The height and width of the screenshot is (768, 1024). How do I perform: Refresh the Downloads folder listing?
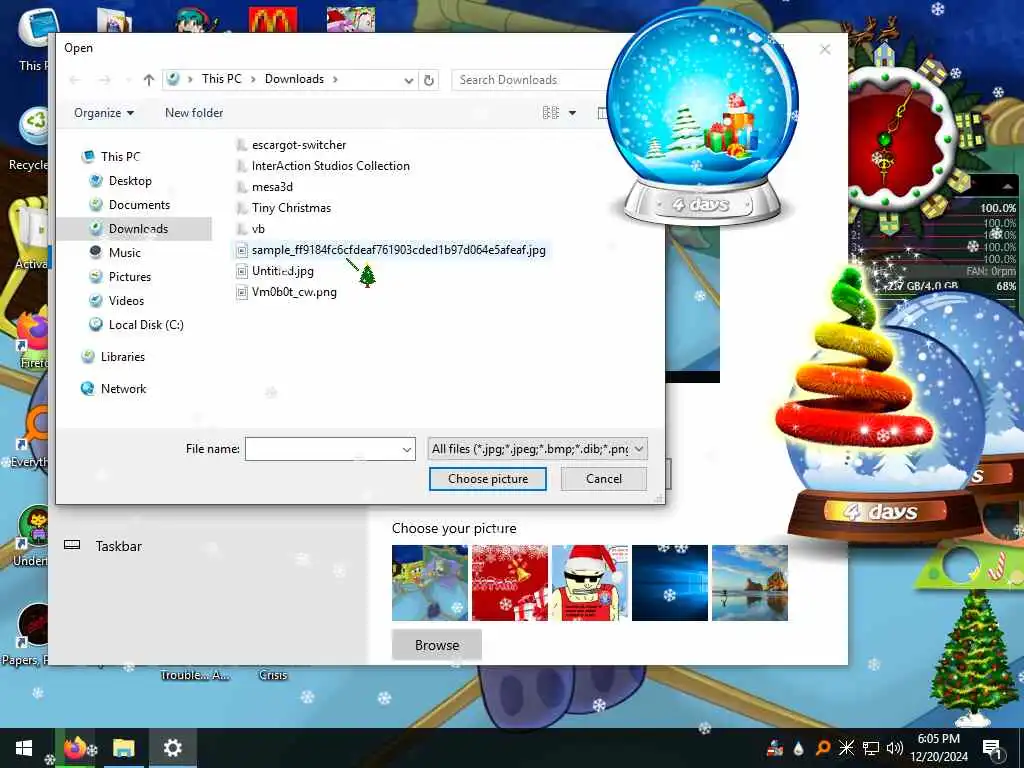429,80
